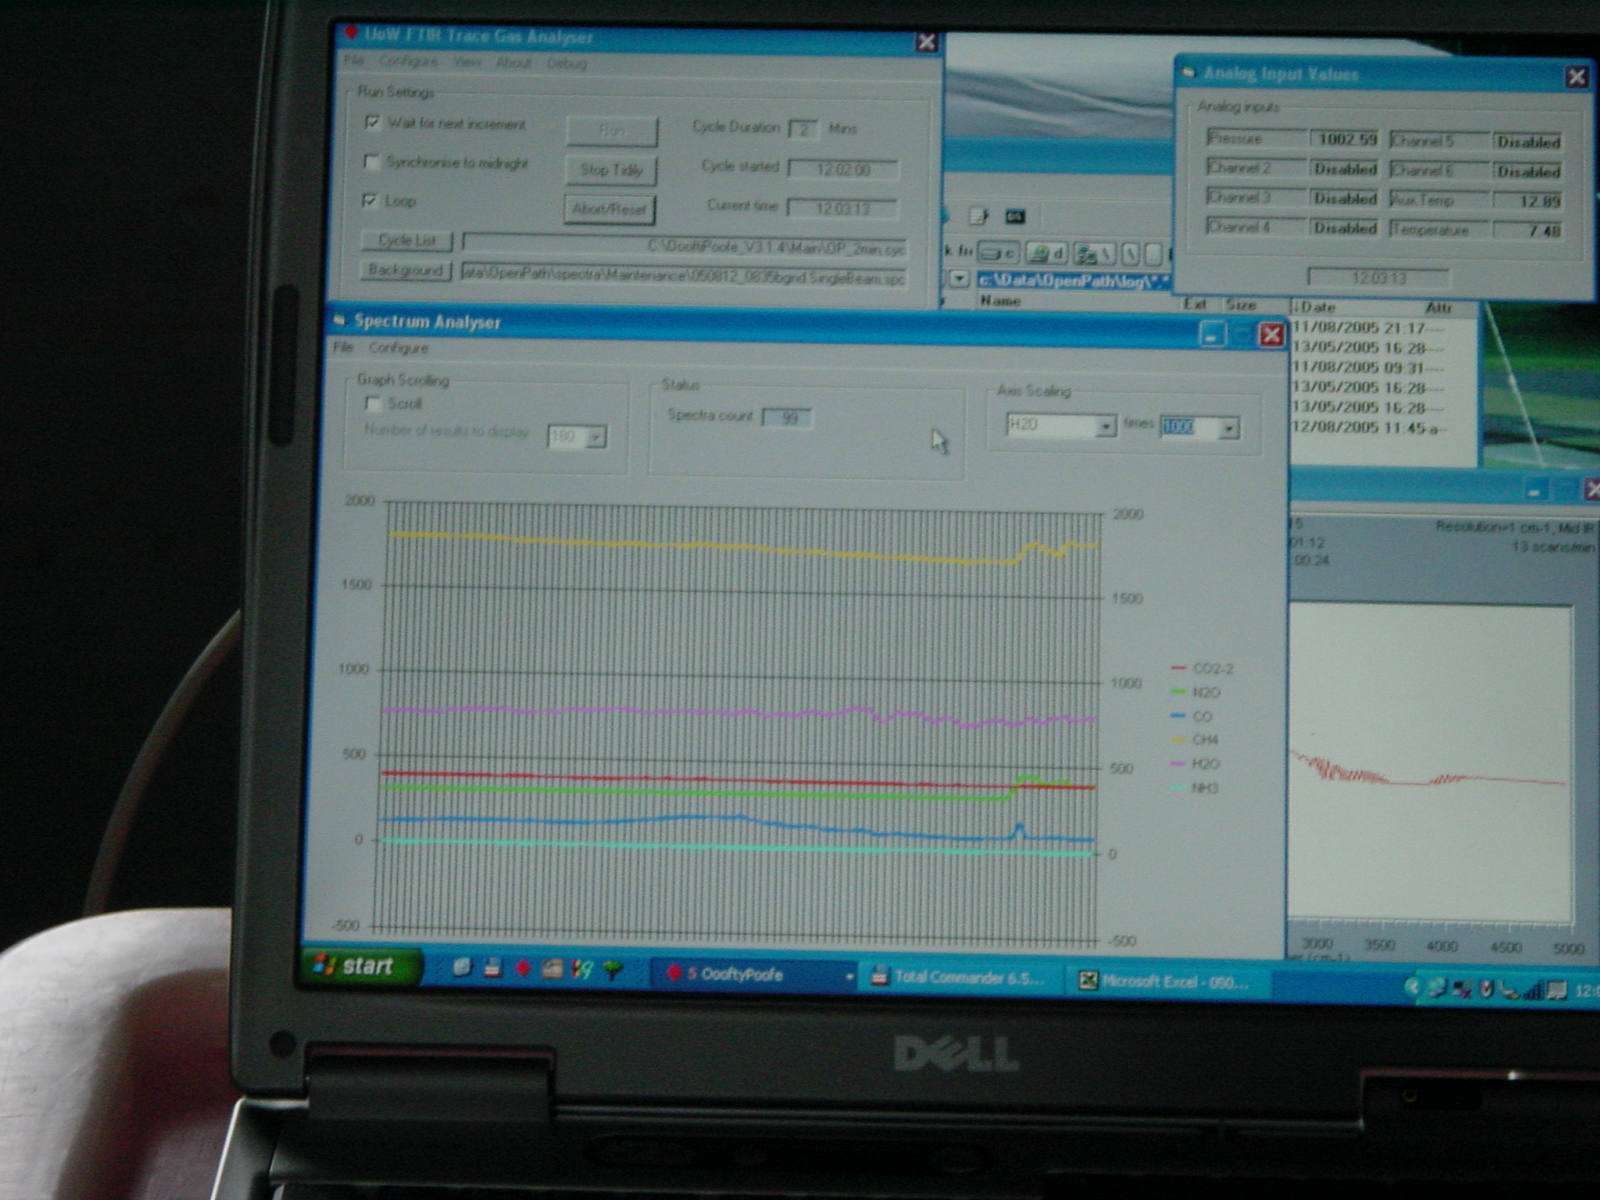This screenshot has height=1200, width=1600.
Task: Toggle the Loop checkbox
Action: click(370, 200)
